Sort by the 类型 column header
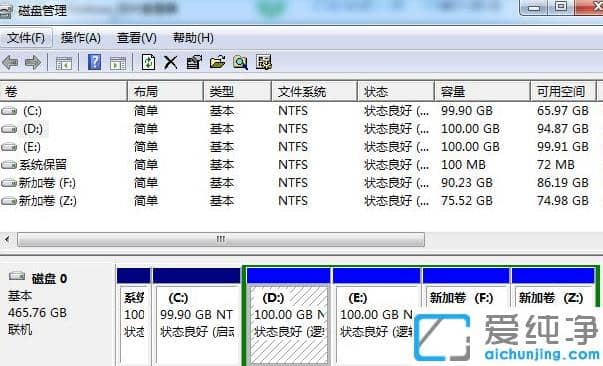Image resolution: width=603 pixels, height=366 pixels. [237, 92]
